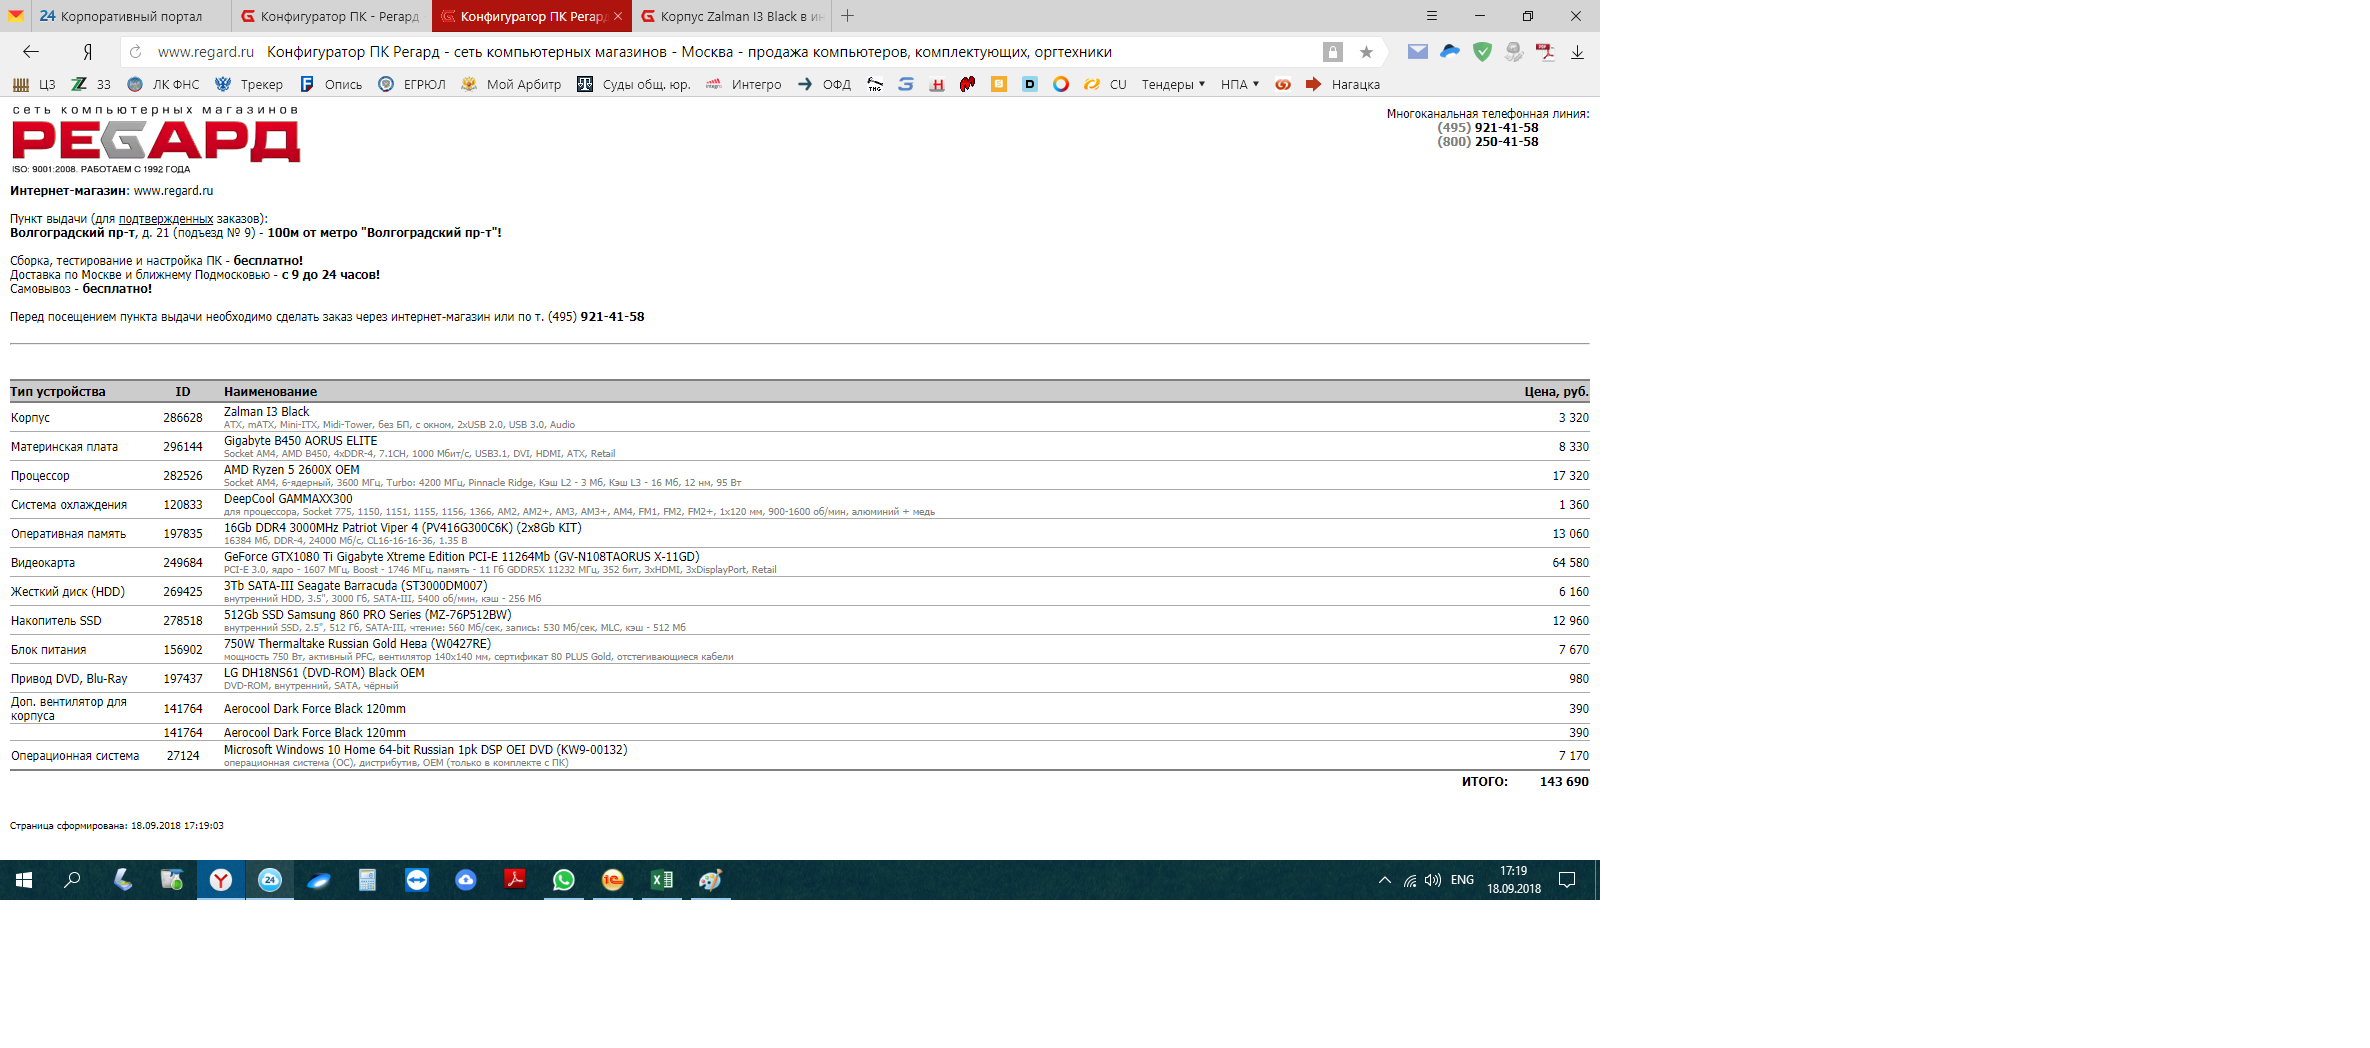Open a new browser tab
This screenshot has width=2370, height=1048.
coord(848,16)
